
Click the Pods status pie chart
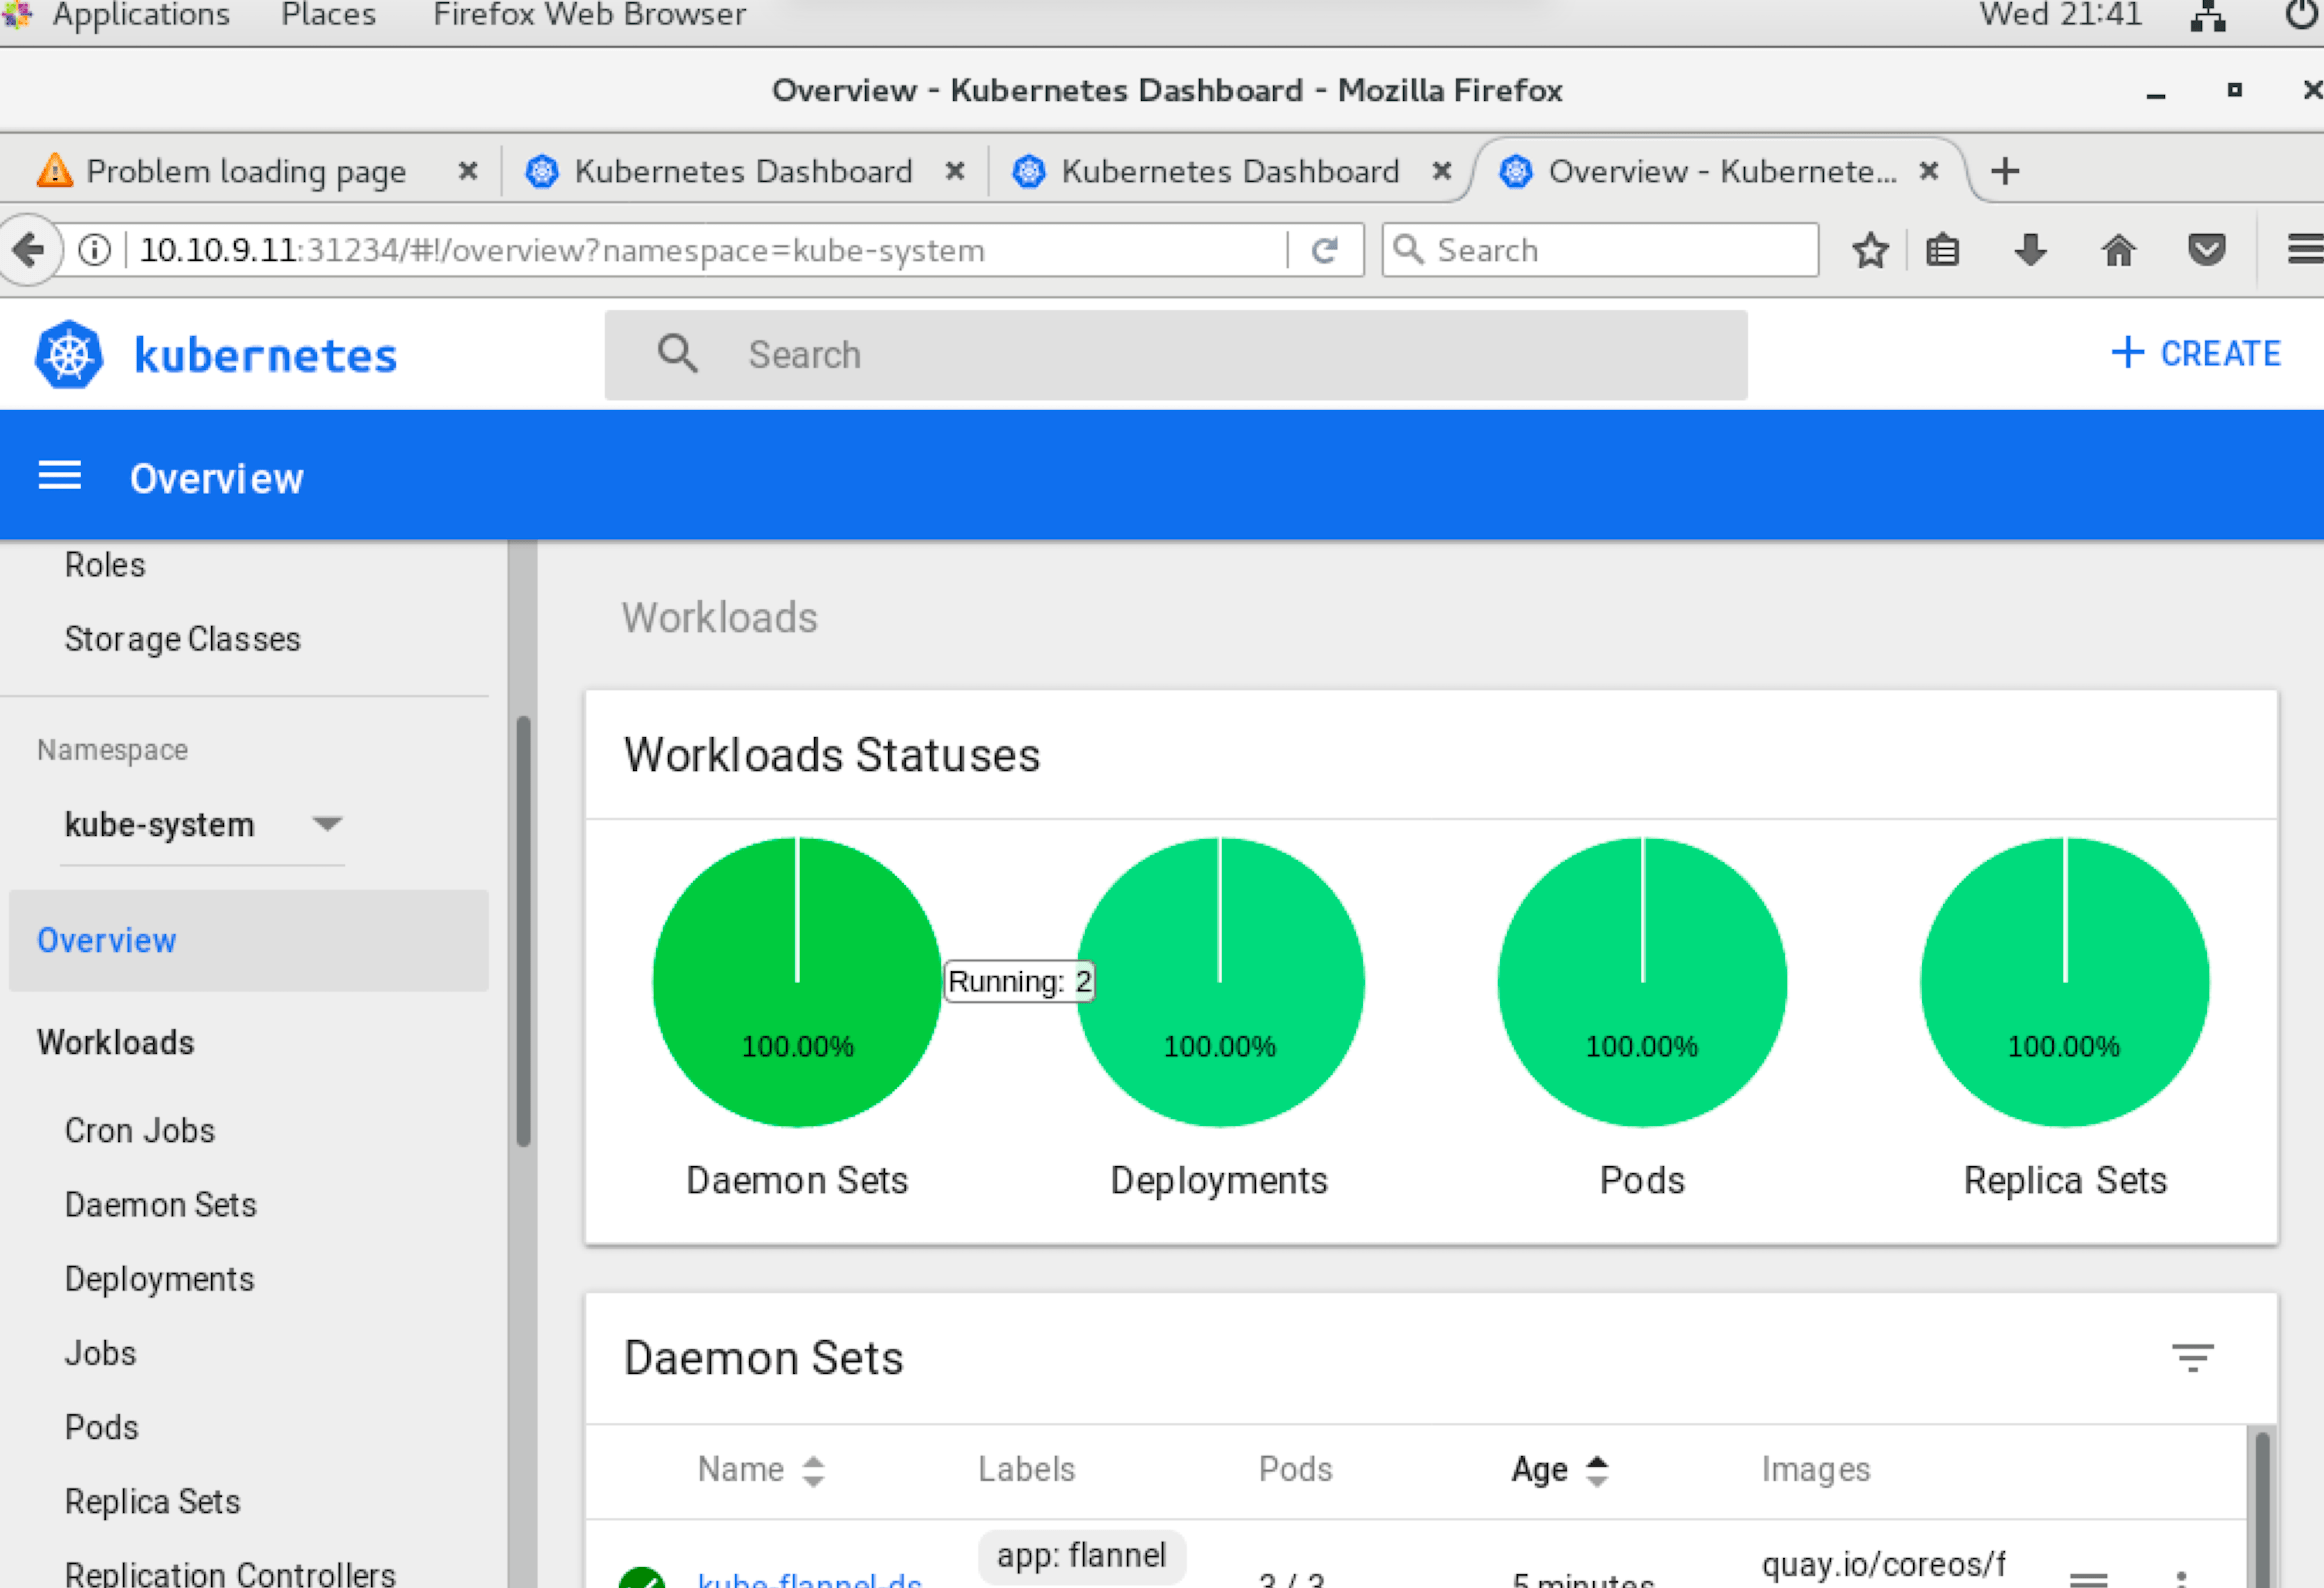point(1642,982)
